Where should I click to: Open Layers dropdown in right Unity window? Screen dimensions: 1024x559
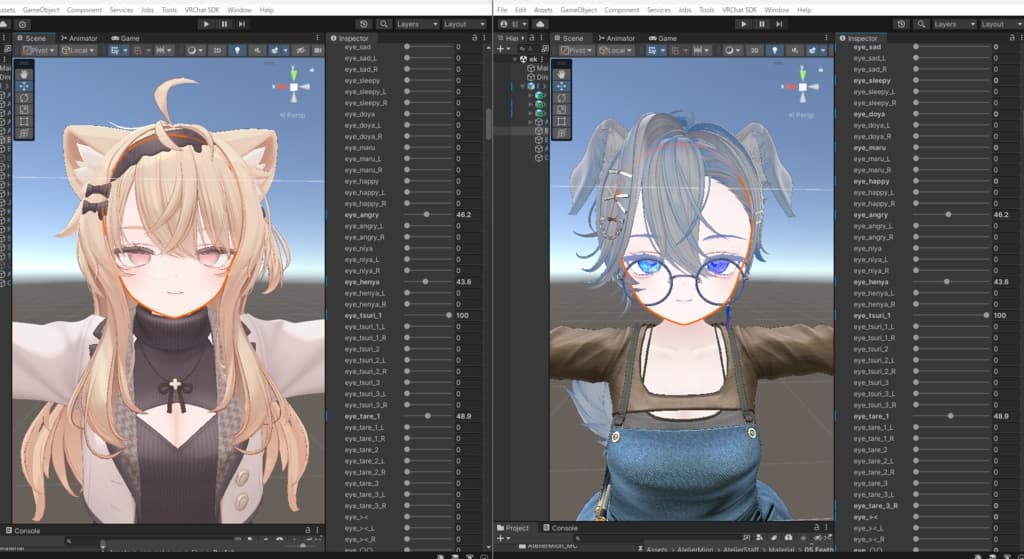pos(954,24)
